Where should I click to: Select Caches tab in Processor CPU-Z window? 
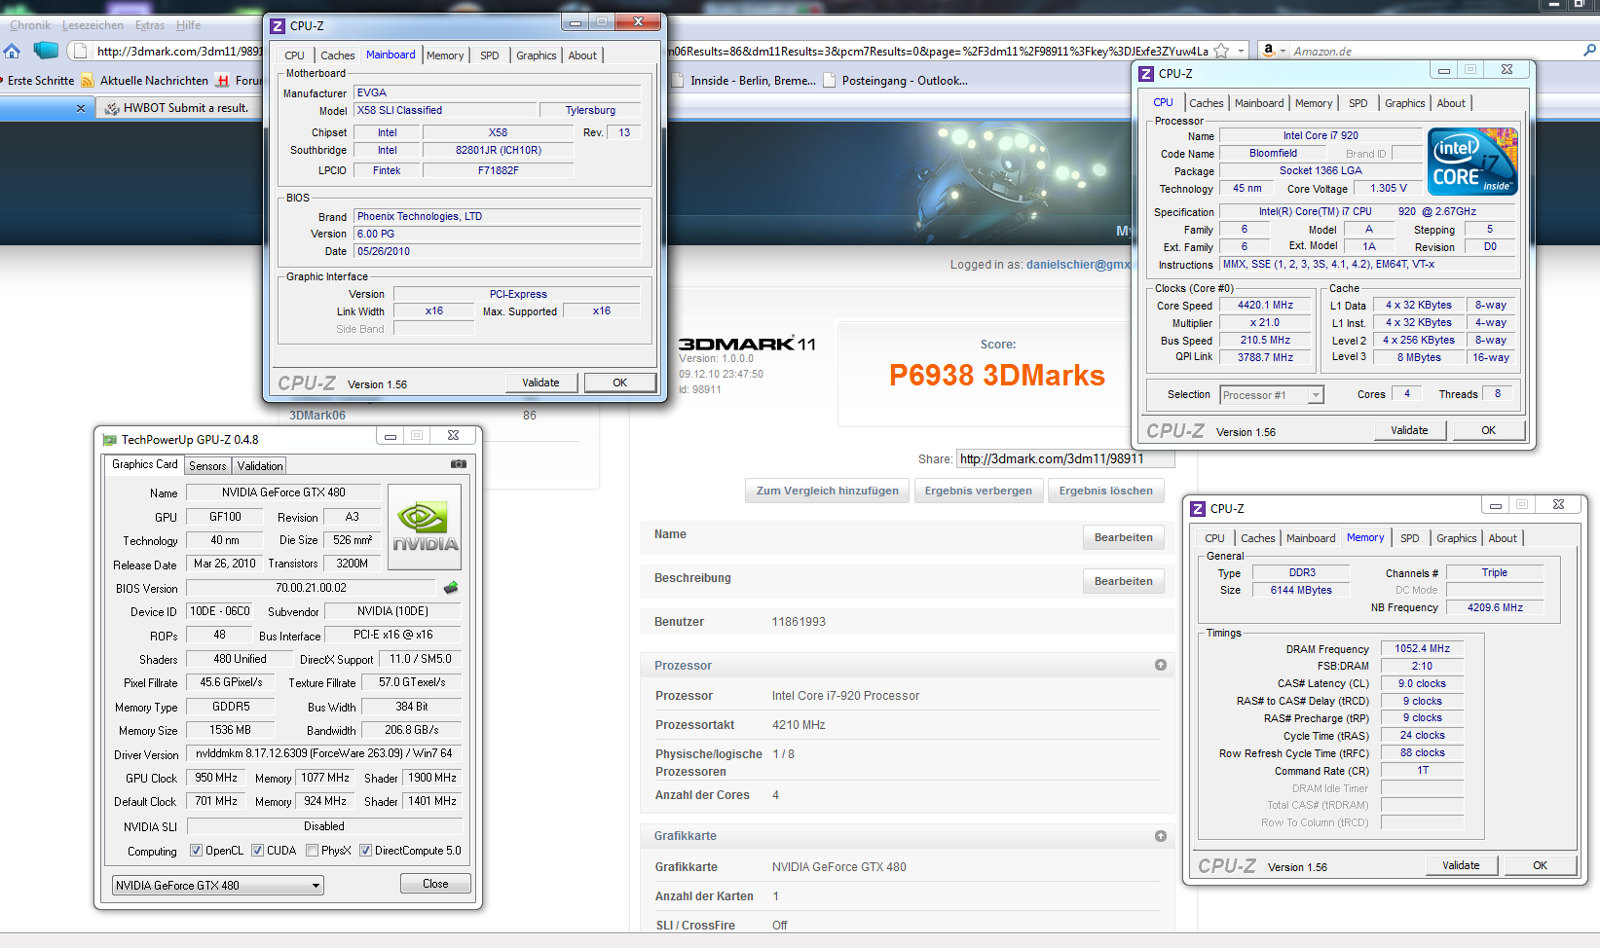(1206, 103)
